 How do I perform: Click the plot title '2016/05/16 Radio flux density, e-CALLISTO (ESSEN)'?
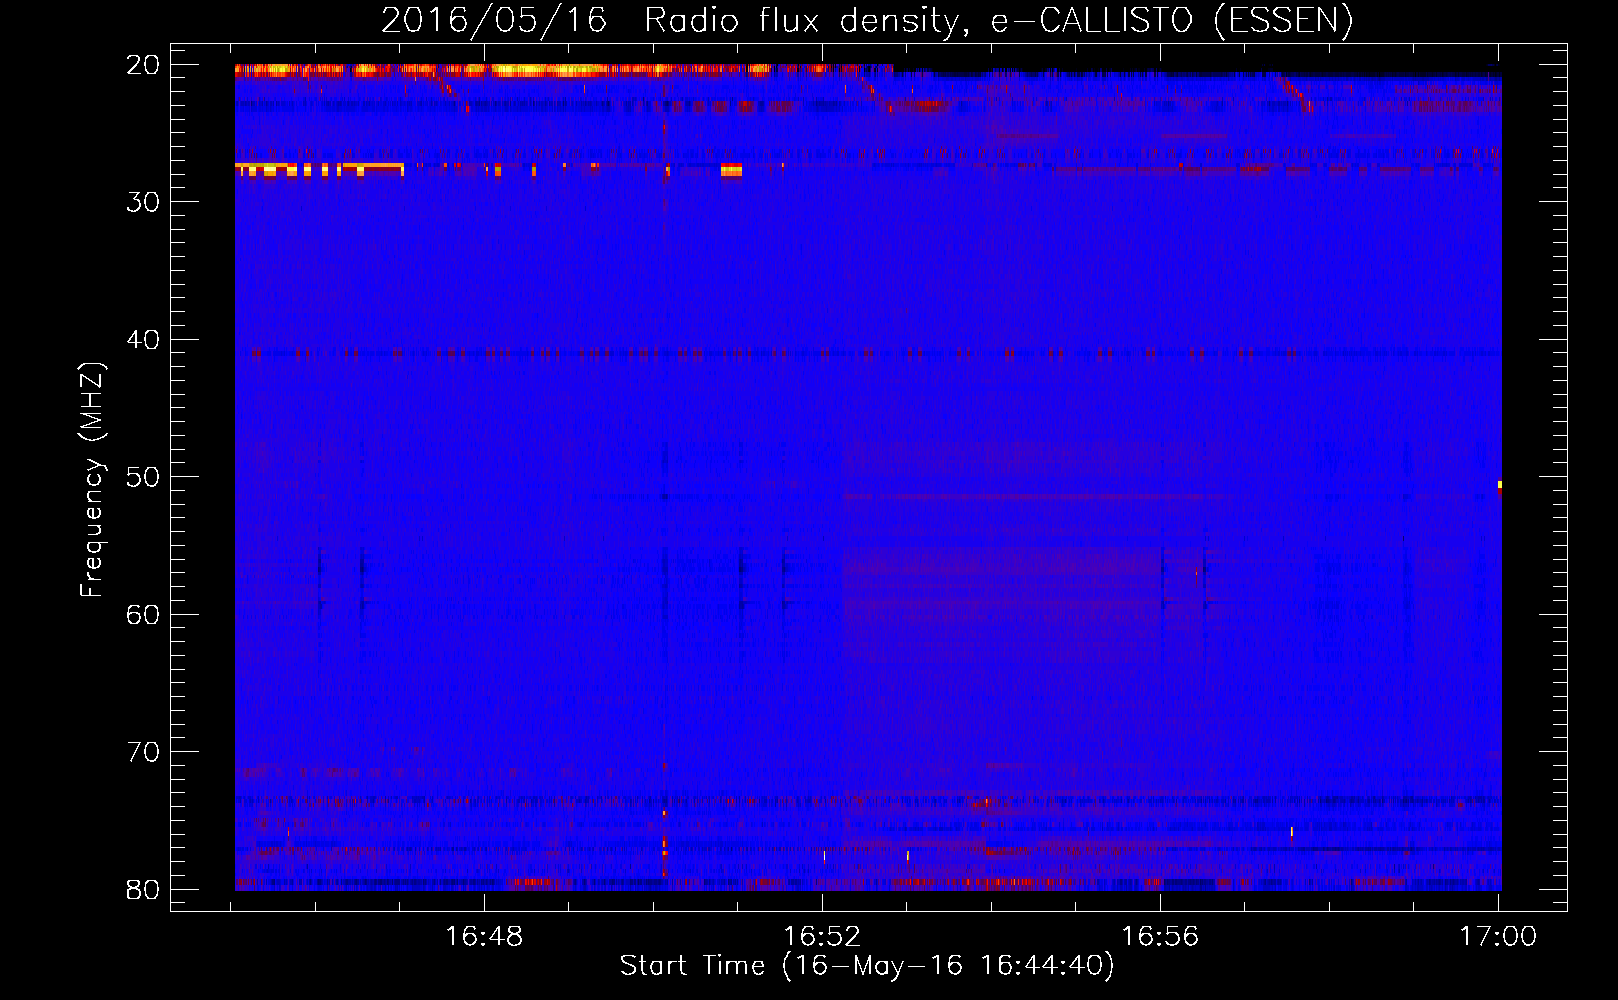click(x=867, y=20)
